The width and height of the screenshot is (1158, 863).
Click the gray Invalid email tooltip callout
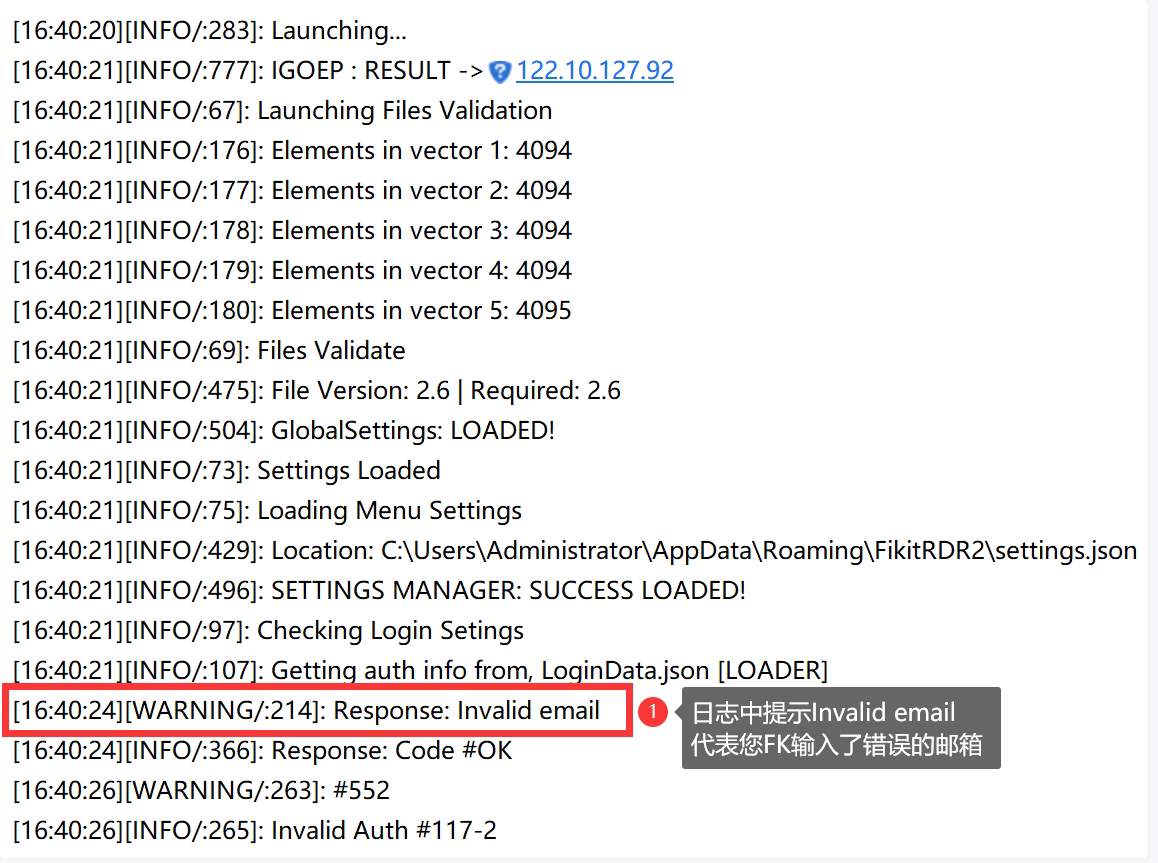(x=840, y=728)
